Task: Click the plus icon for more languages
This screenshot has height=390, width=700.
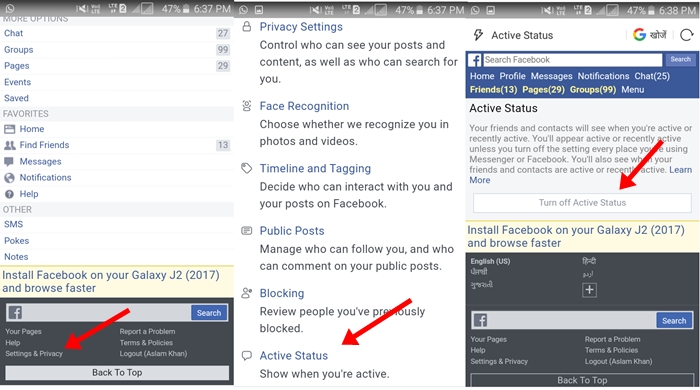Action: coord(589,290)
